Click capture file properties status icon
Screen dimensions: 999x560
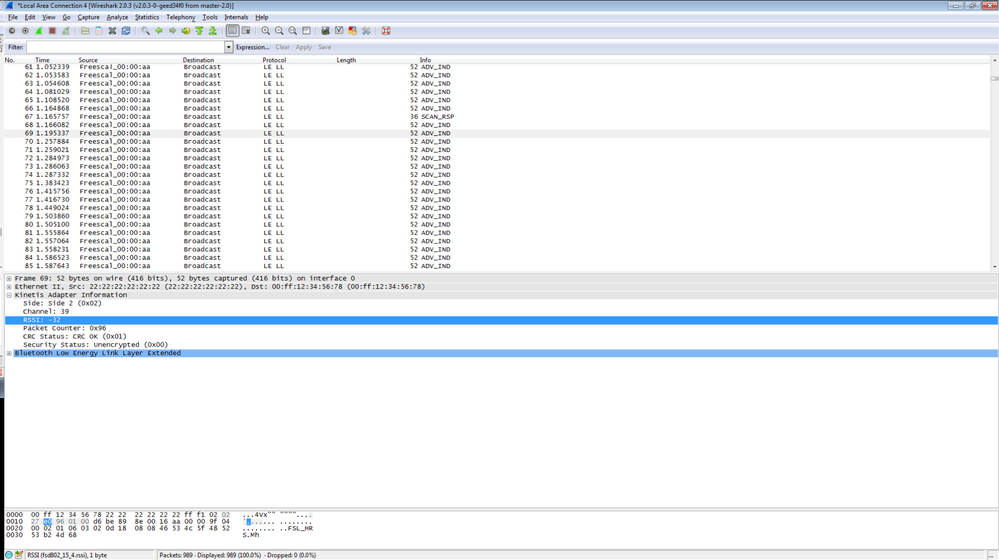click(19, 555)
